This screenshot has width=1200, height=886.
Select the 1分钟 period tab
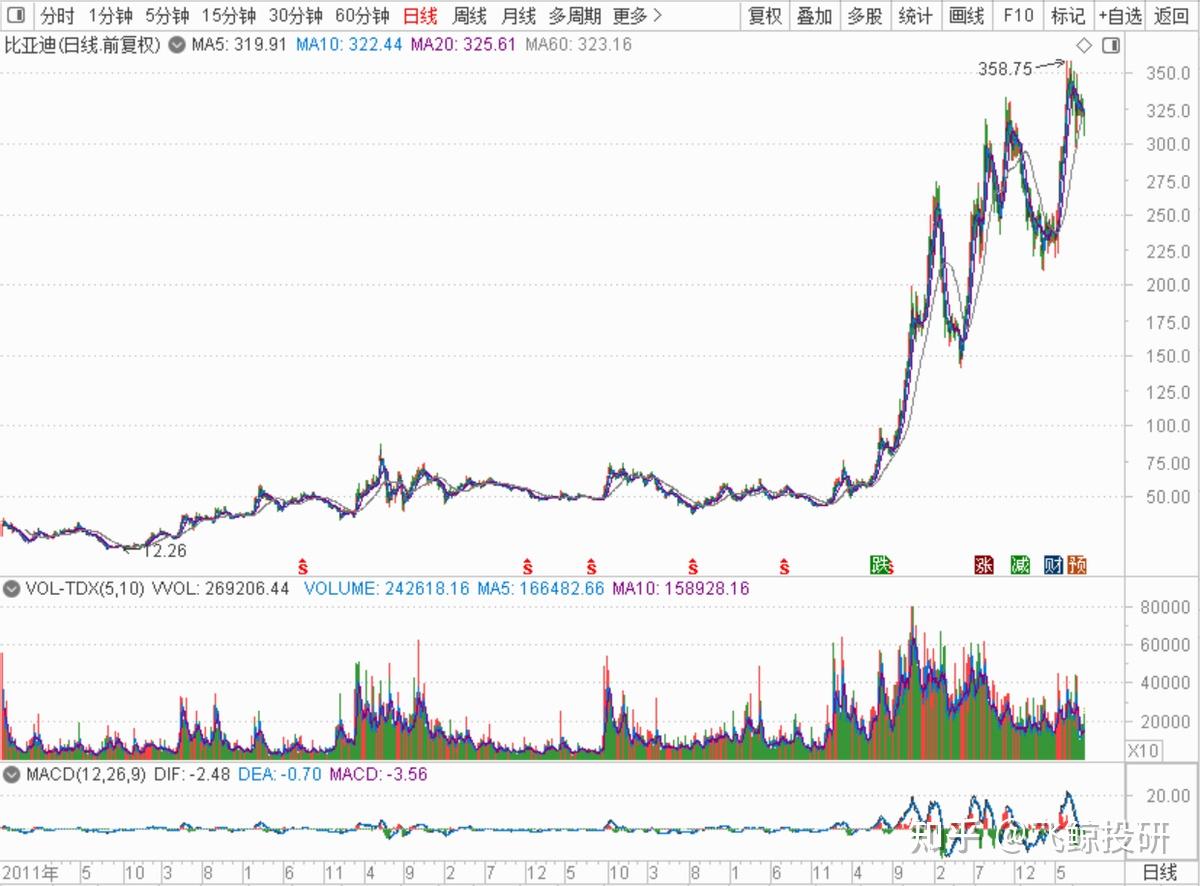tap(110, 16)
